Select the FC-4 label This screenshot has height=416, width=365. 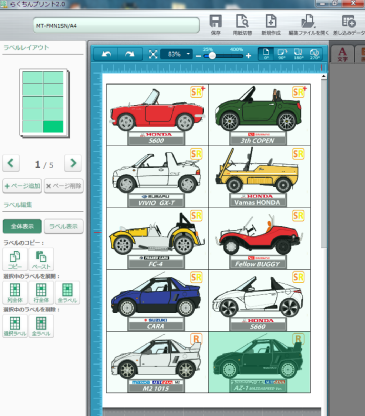coord(157,239)
